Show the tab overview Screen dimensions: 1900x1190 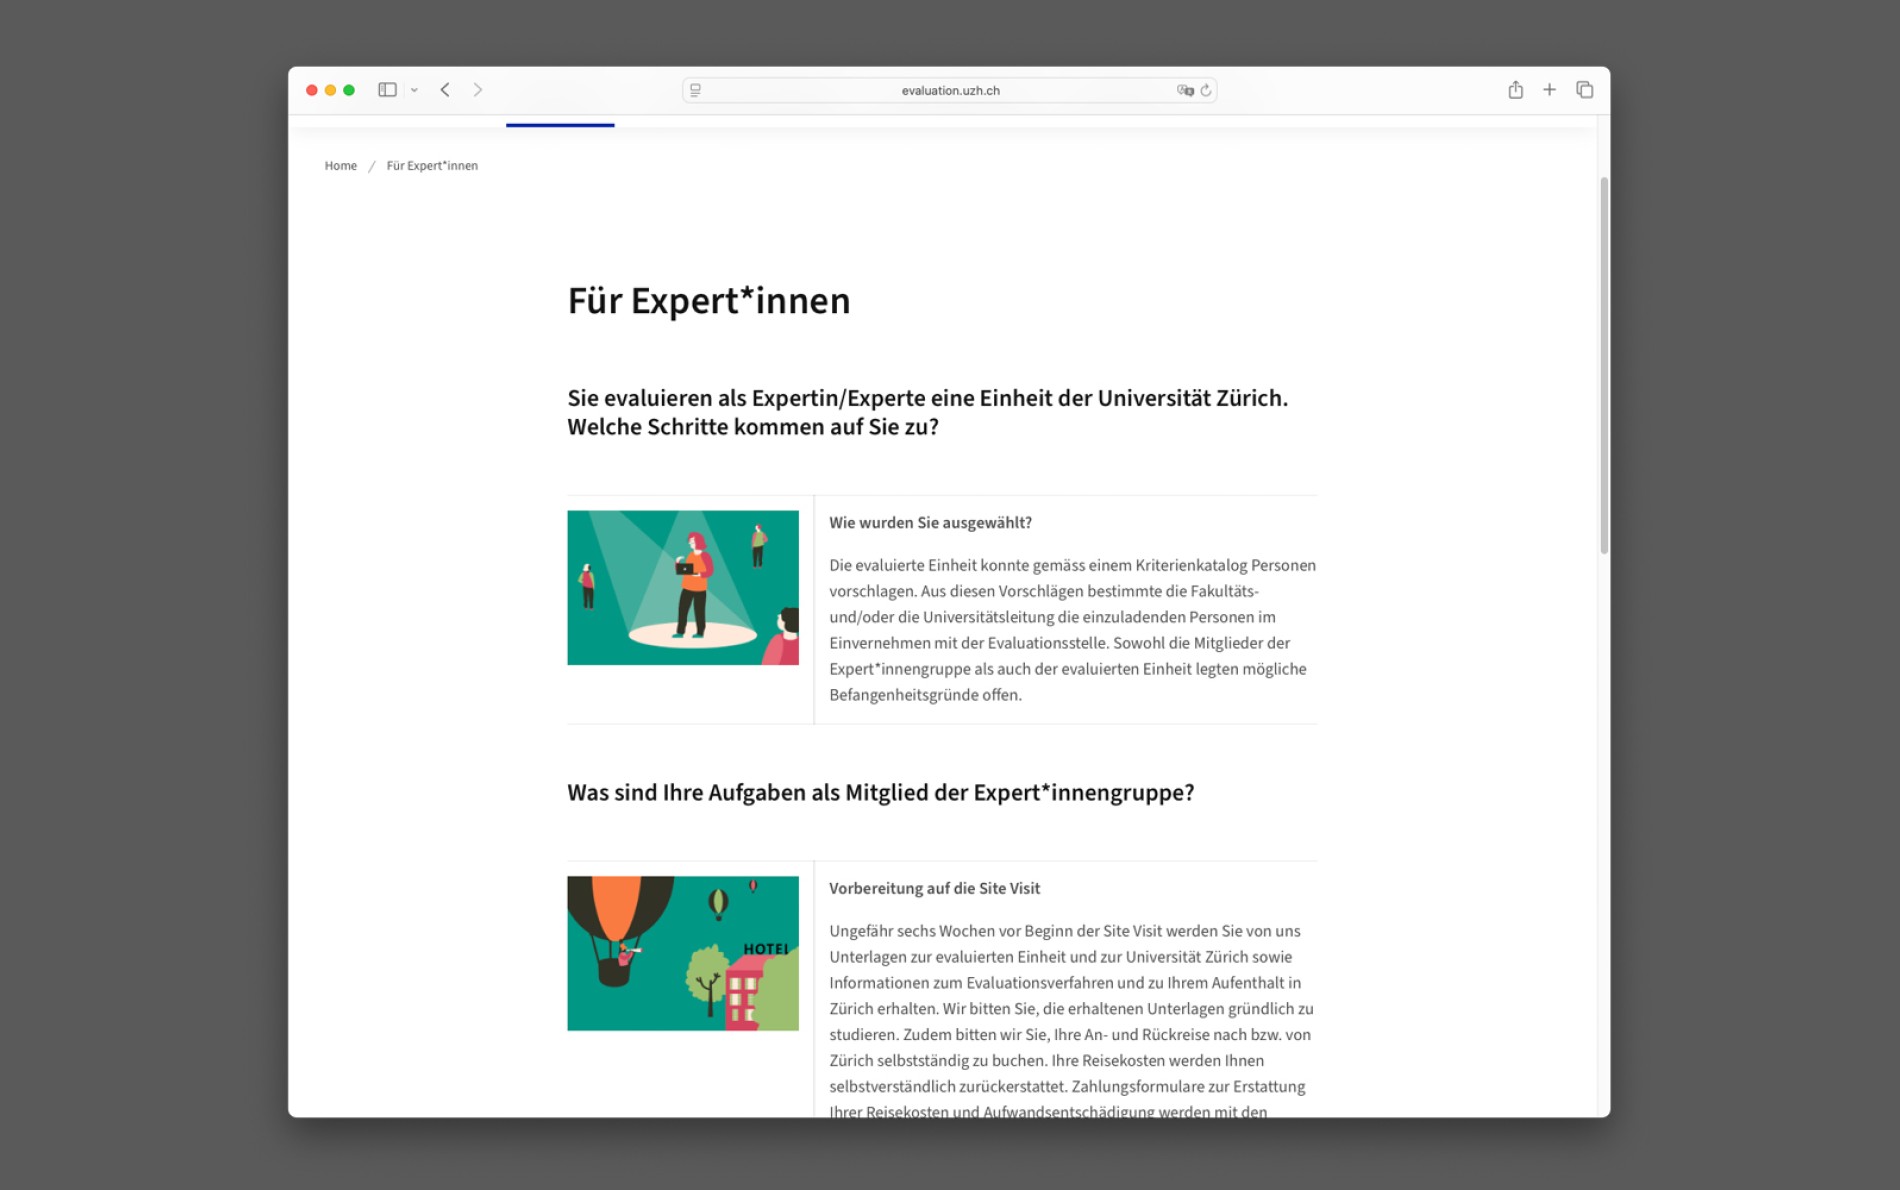pos(1584,90)
